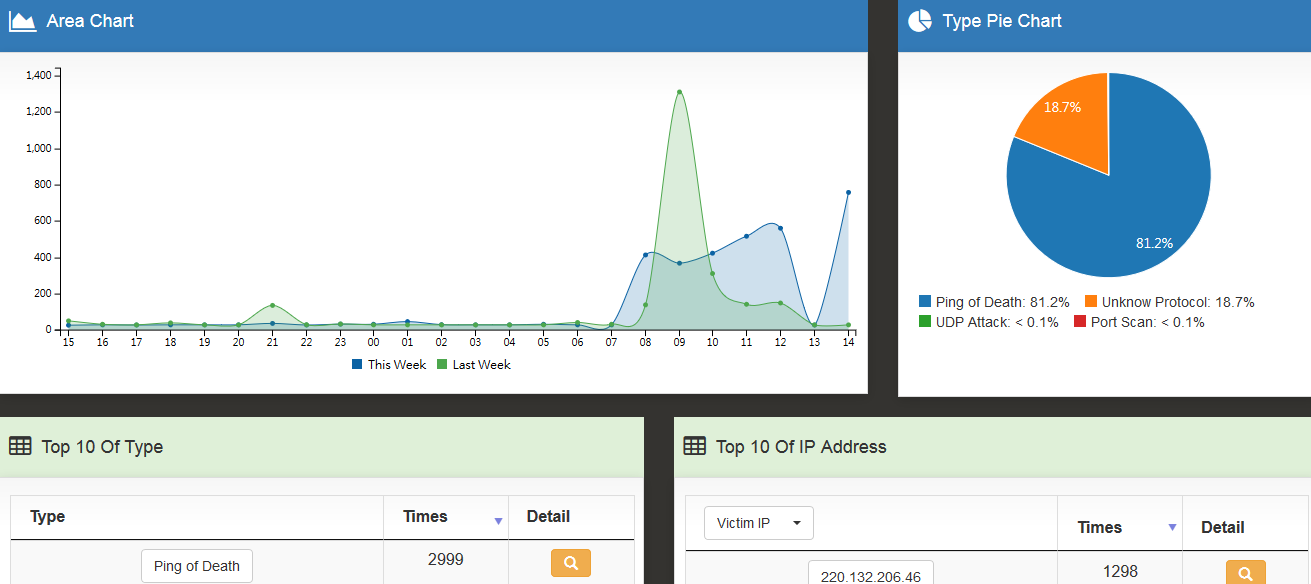Toggle UDP Attack in pie legend
The height and width of the screenshot is (584, 1311).
pyautogui.click(x=988, y=322)
